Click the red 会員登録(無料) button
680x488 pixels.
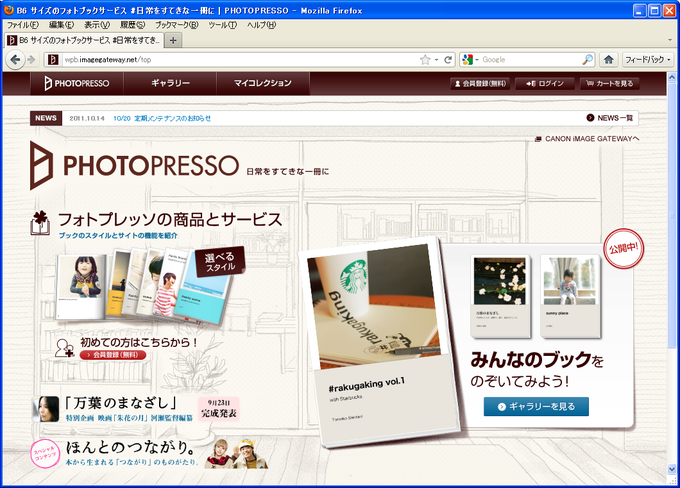coord(113,355)
